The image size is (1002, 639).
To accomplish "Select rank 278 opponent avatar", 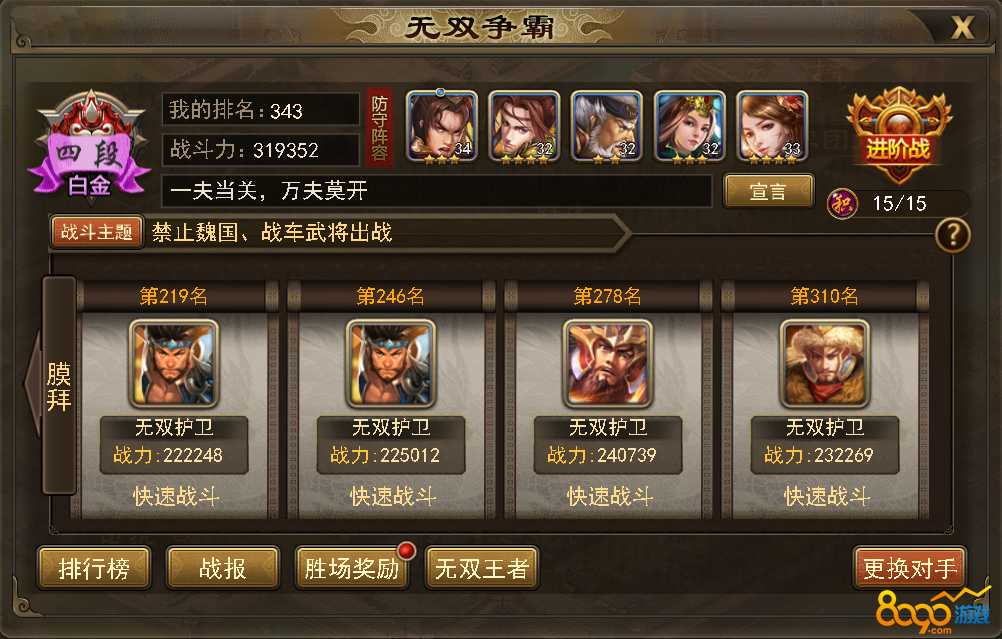I will pyautogui.click(x=608, y=364).
